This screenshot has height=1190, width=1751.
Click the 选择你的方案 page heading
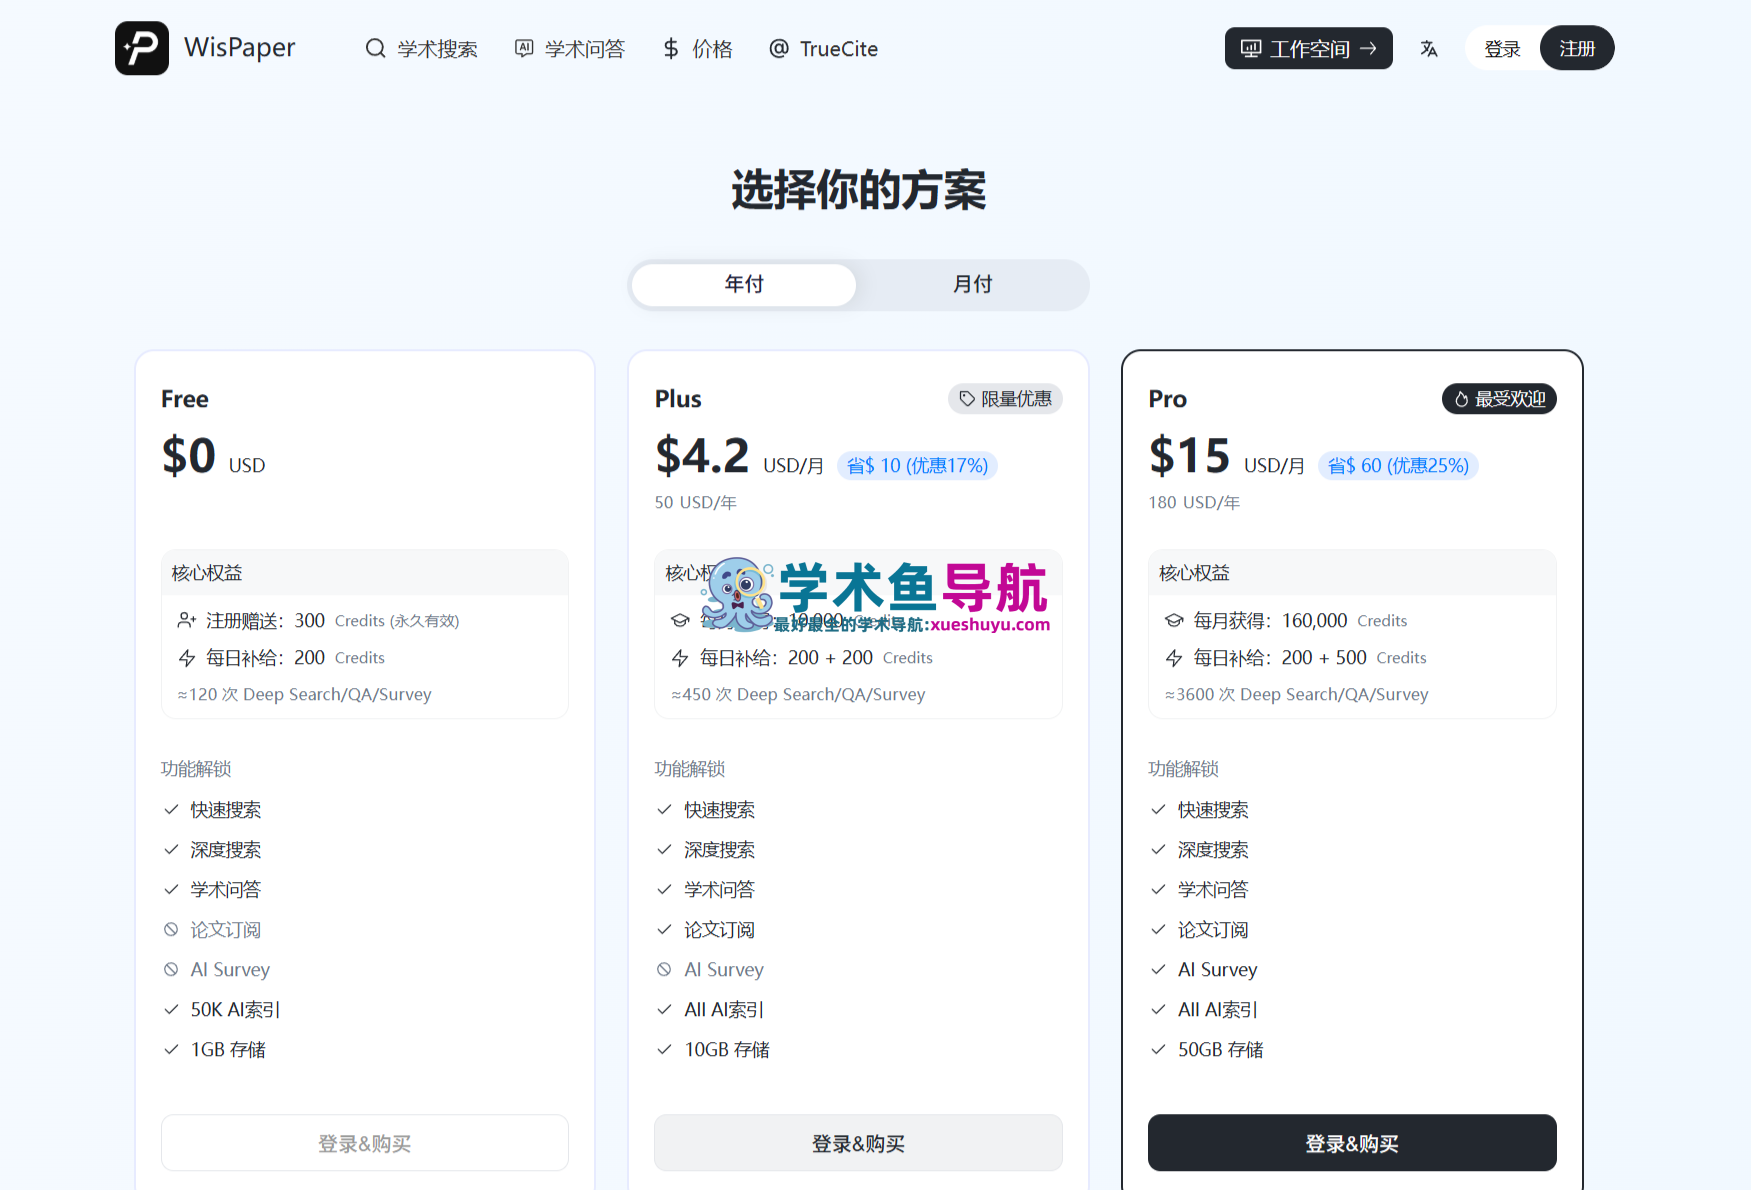point(858,190)
